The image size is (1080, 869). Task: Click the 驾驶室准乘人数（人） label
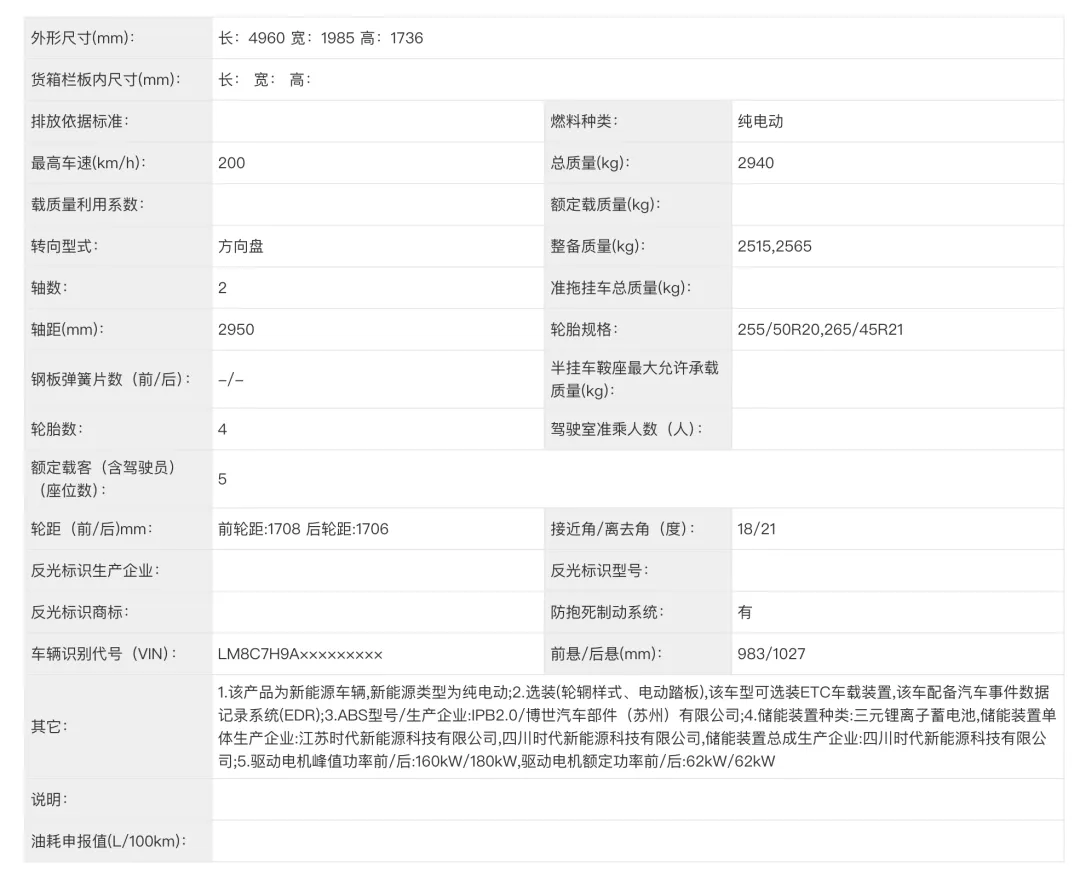(x=626, y=429)
